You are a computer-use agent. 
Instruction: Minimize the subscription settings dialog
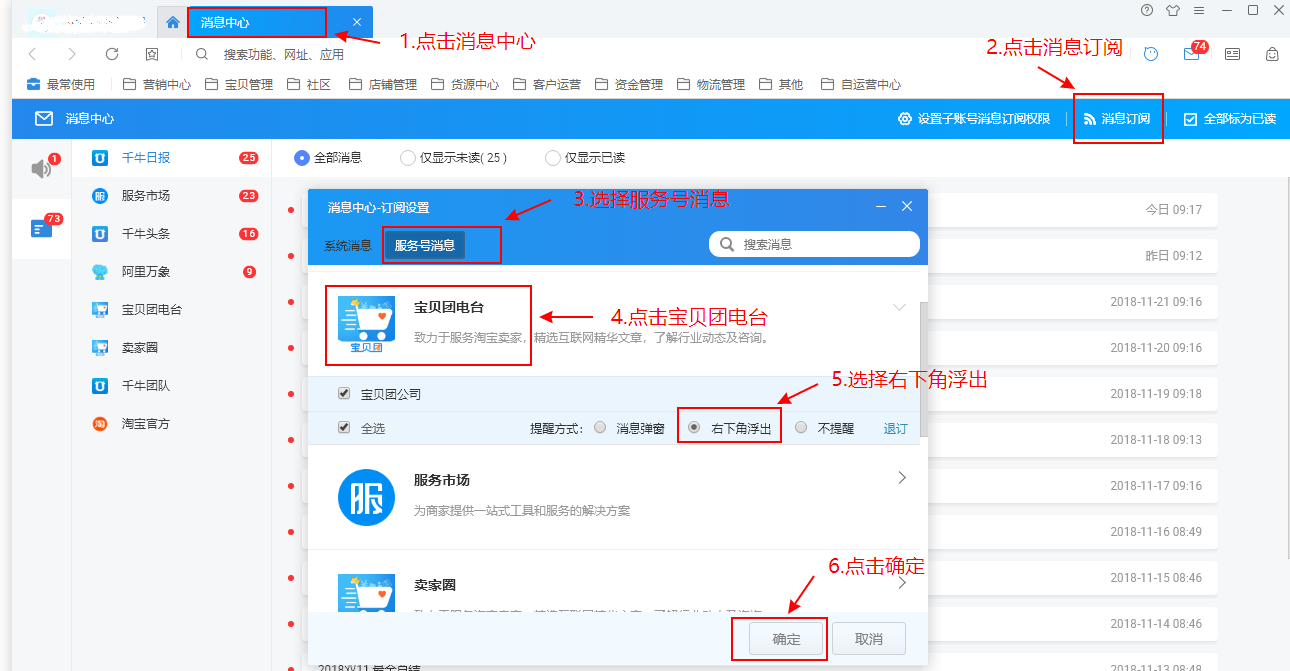881,206
